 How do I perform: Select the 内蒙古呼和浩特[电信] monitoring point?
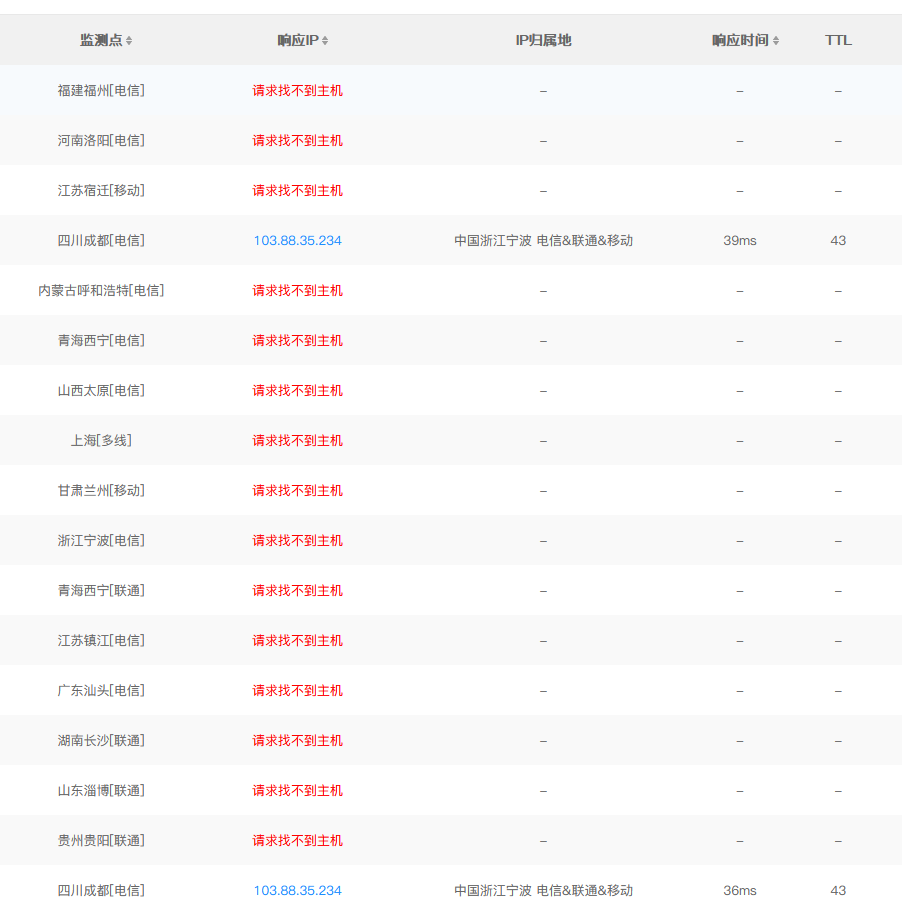pyautogui.click(x=101, y=290)
